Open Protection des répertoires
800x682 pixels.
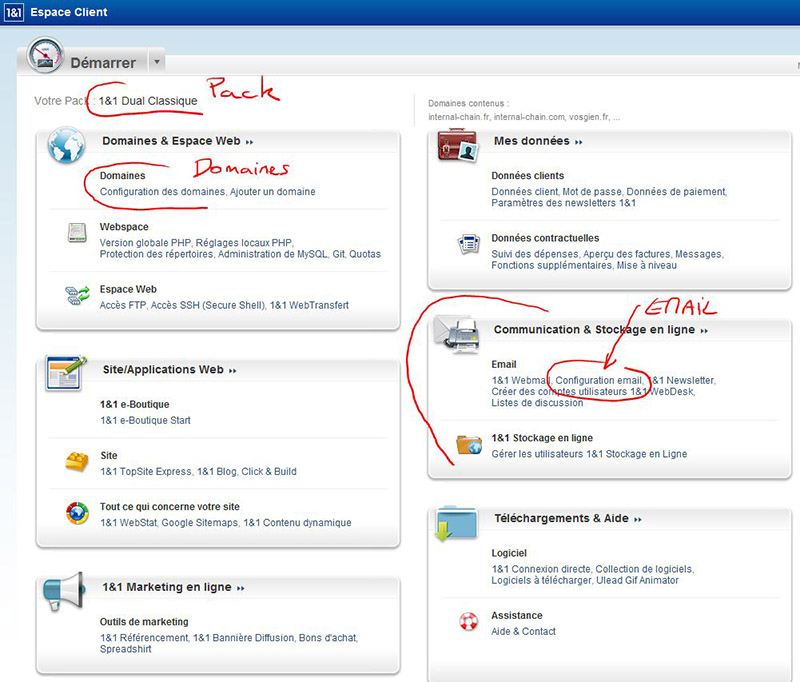(x=157, y=254)
